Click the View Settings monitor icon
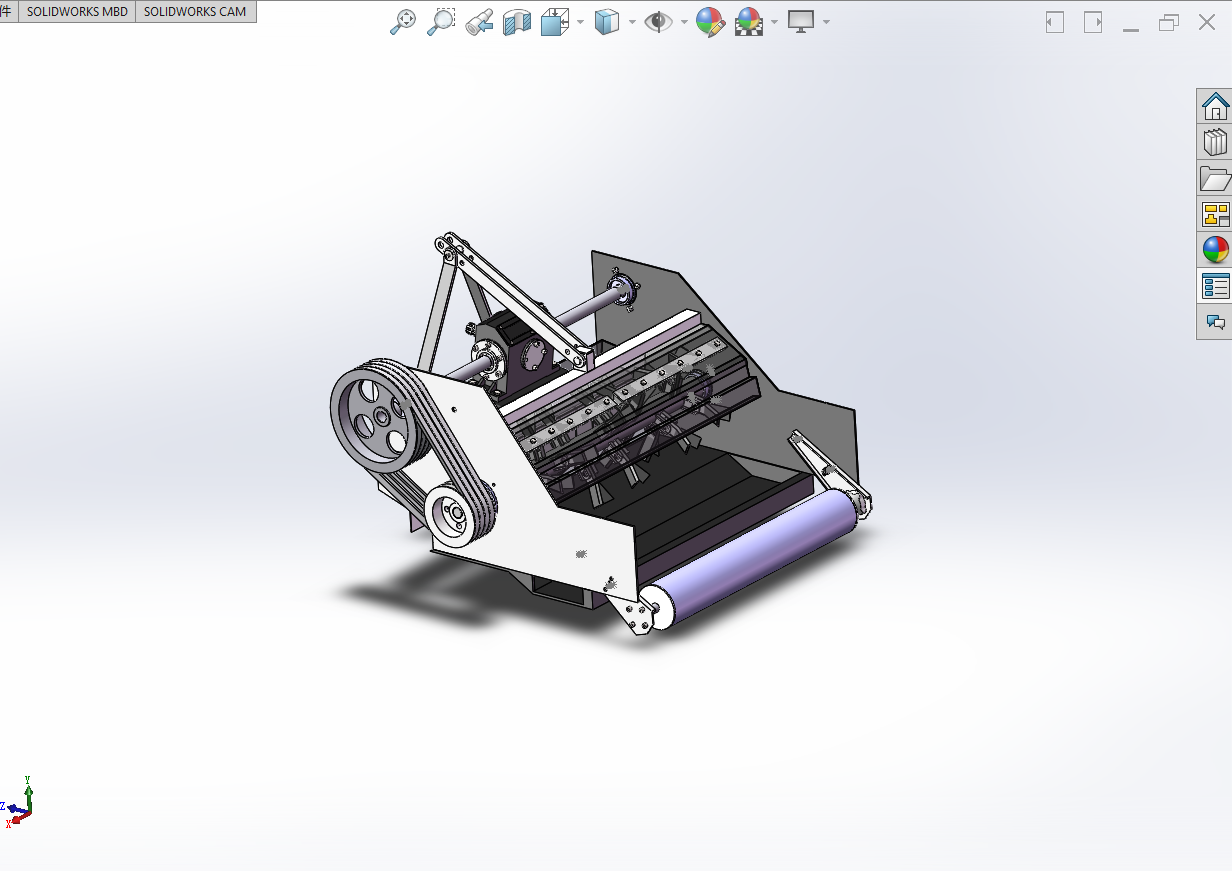This screenshot has width=1232, height=871. (801, 22)
